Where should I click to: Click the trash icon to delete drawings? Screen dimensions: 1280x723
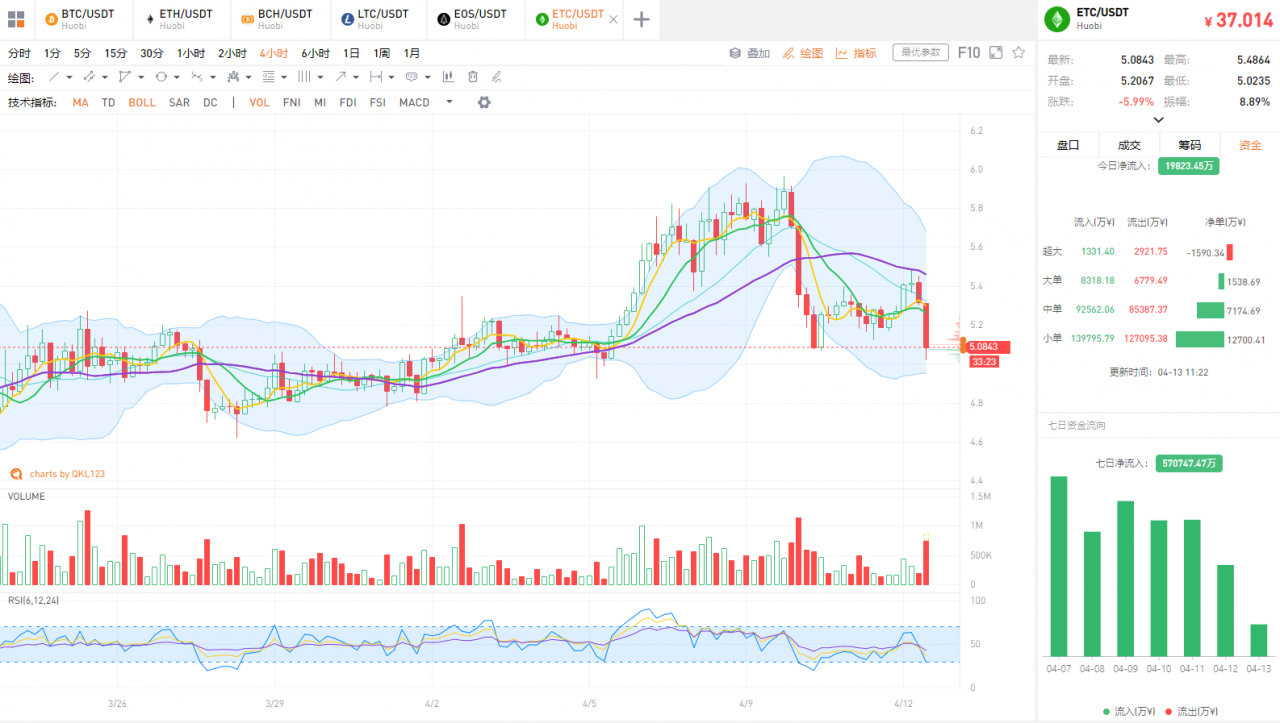(x=473, y=77)
